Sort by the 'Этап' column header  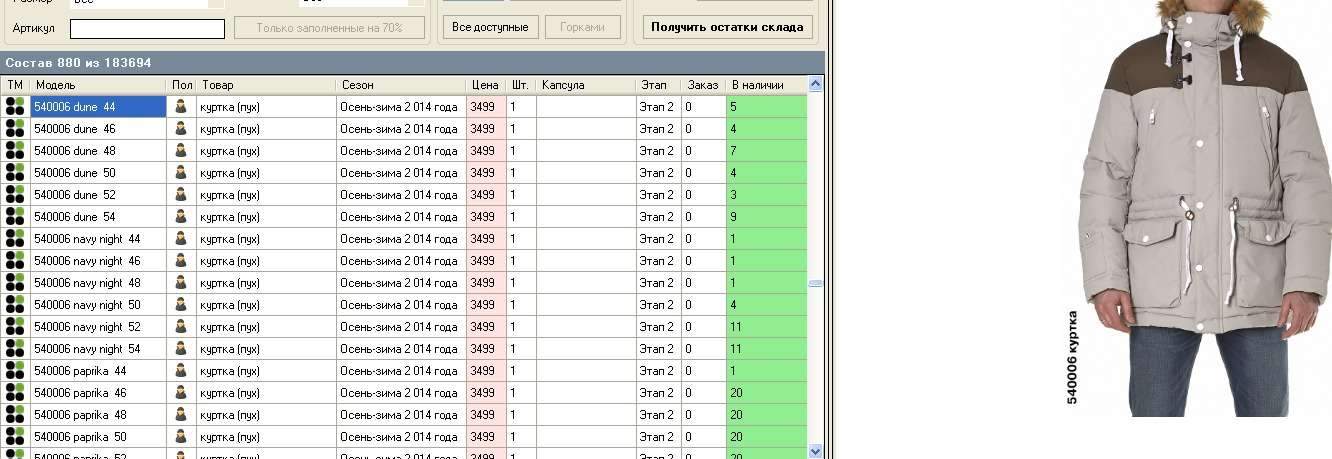[658, 85]
